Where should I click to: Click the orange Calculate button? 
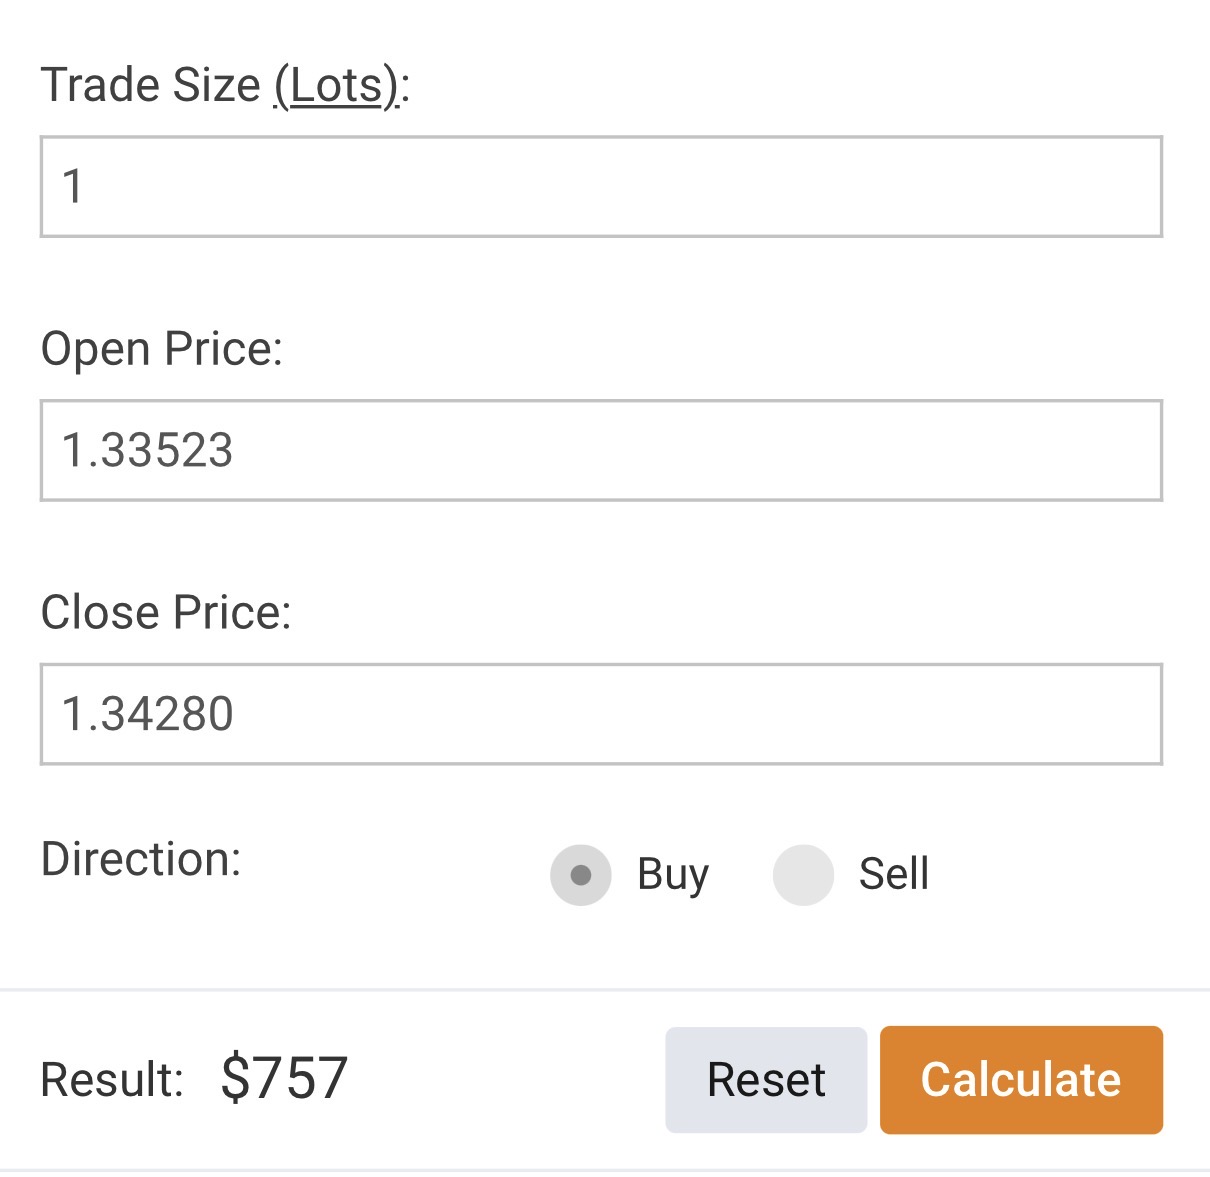[1020, 1080]
